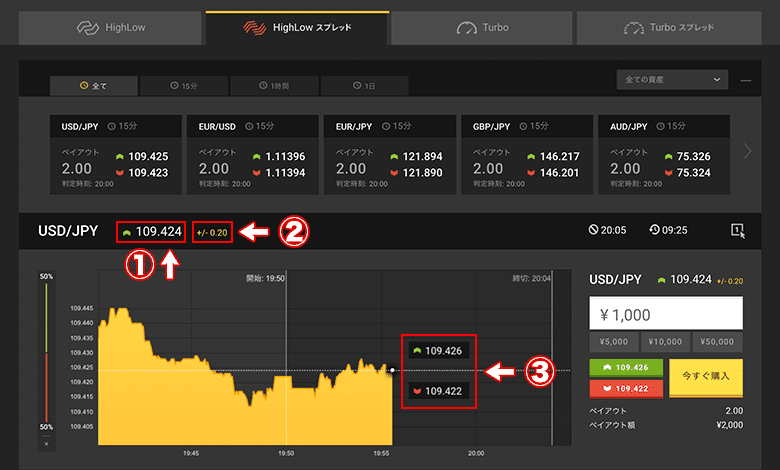The height and width of the screenshot is (470, 780).
Task: Open the Turbo tab
Action: tap(482, 28)
